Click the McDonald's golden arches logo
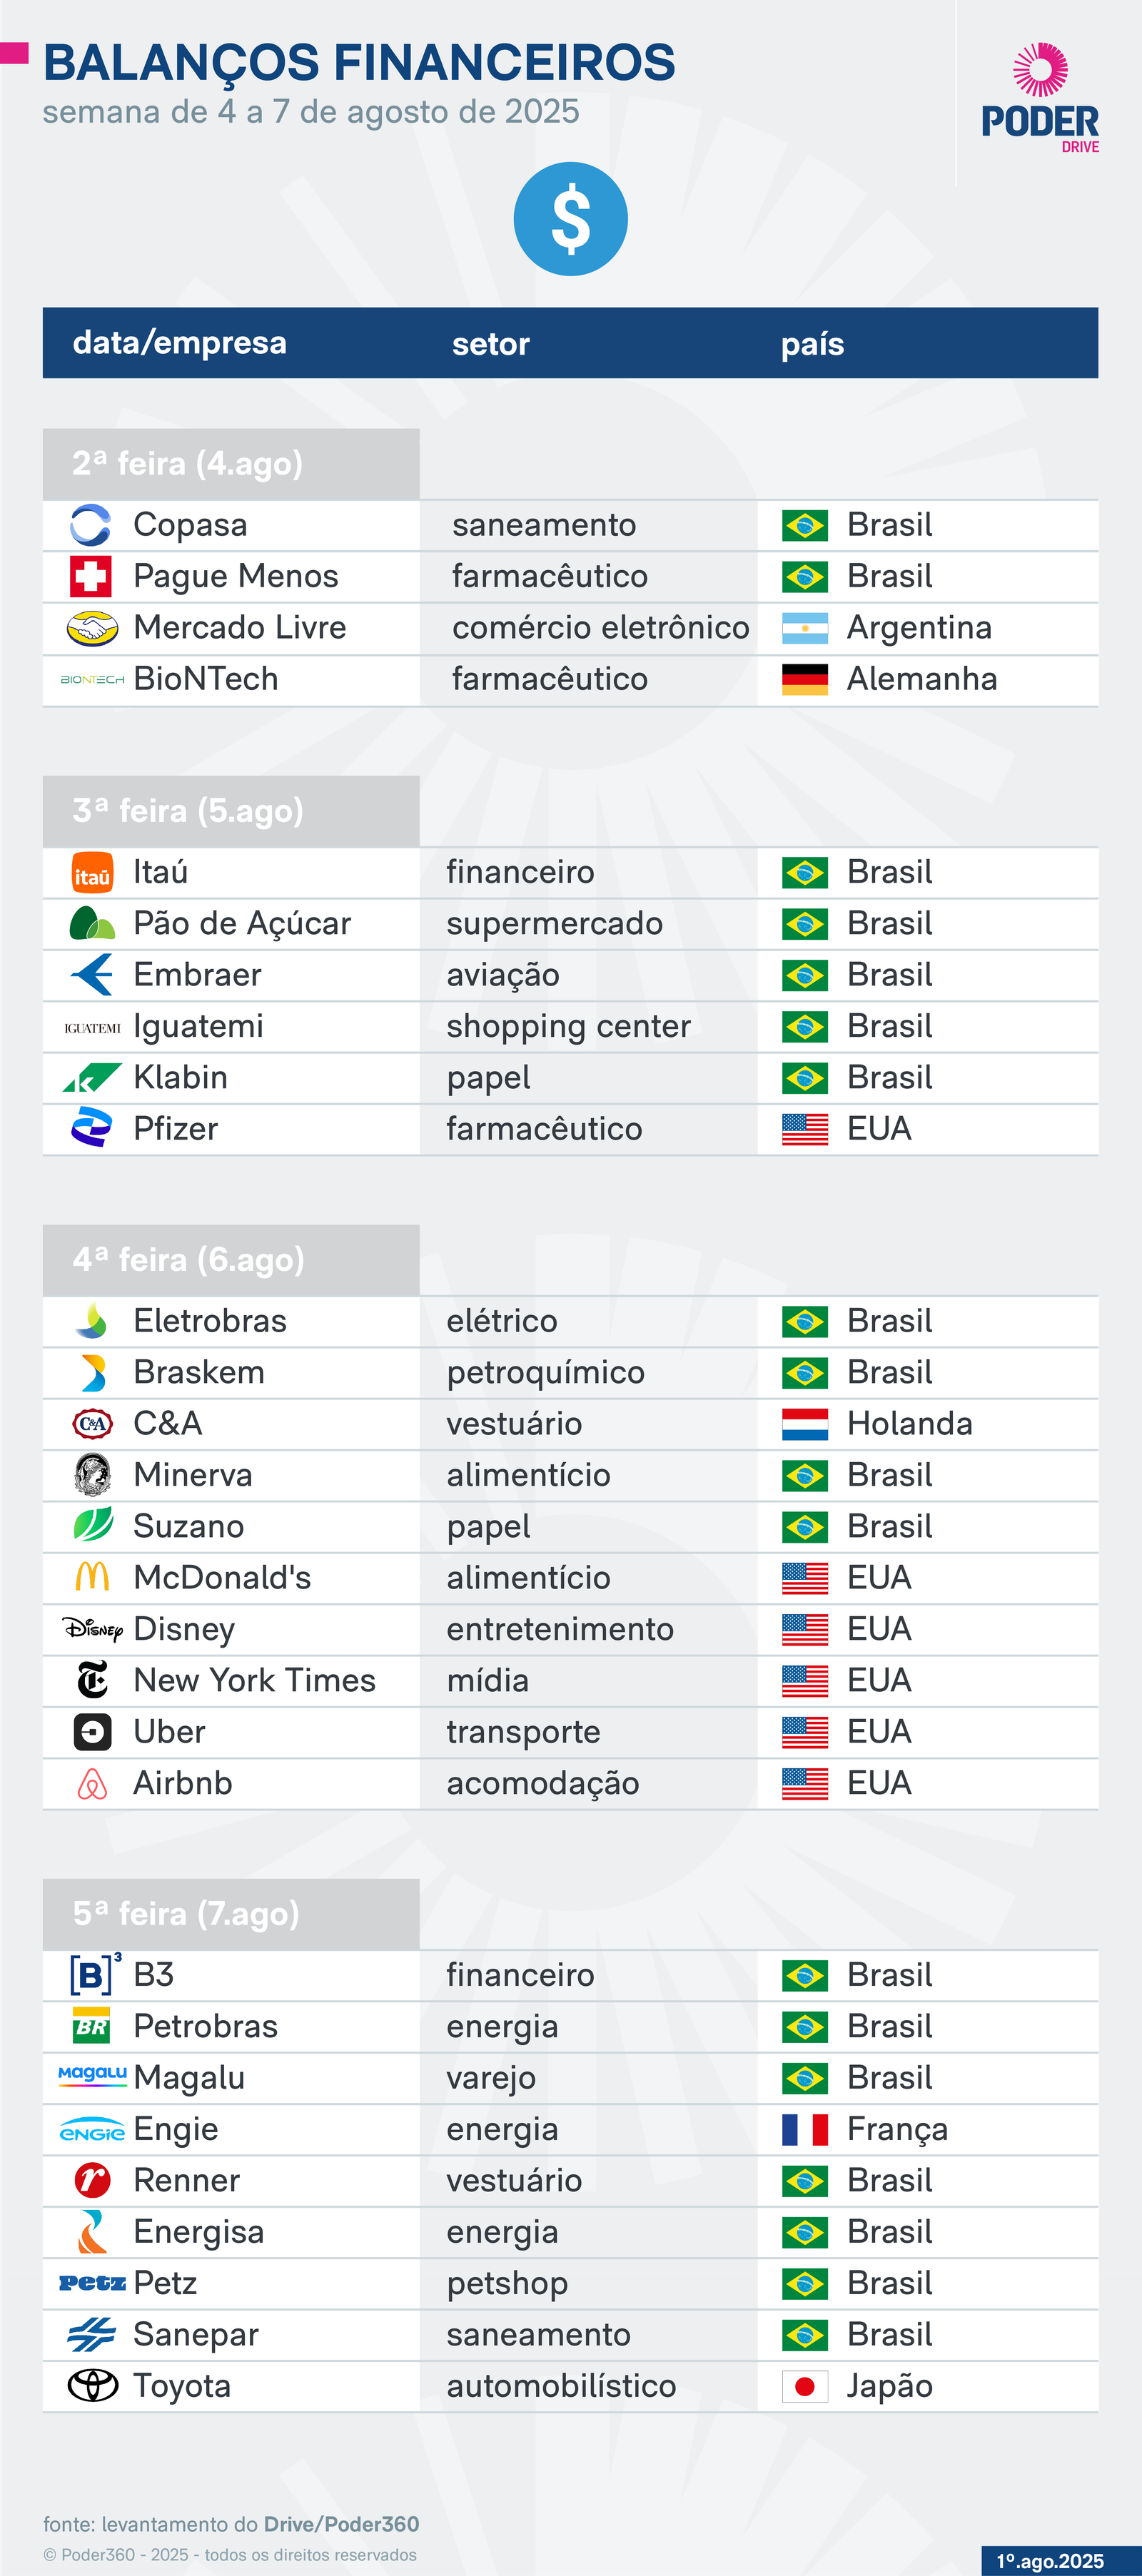Image resolution: width=1142 pixels, height=2576 pixels. pos(92,1578)
